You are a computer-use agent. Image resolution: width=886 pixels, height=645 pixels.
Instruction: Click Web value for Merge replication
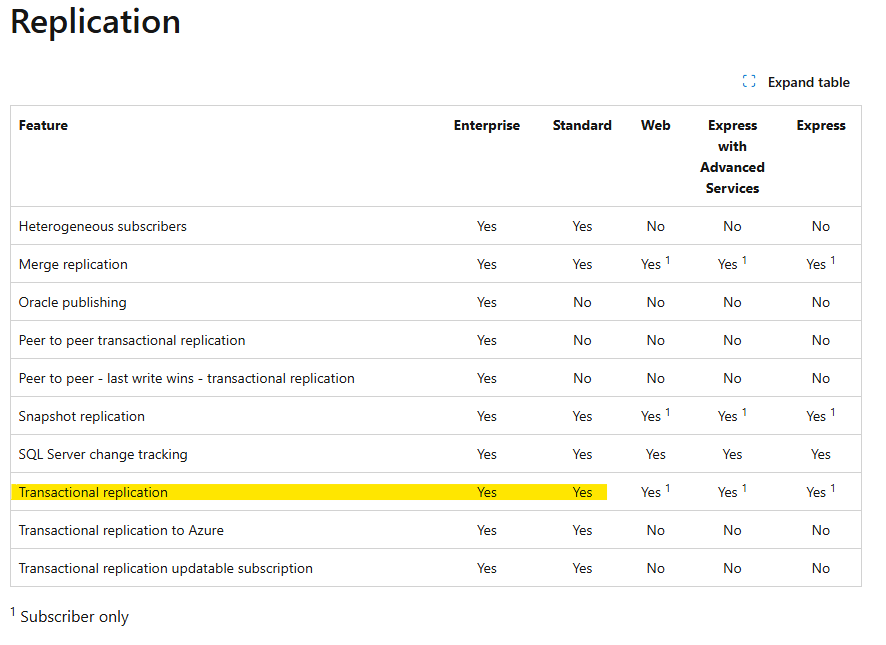click(x=655, y=263)
